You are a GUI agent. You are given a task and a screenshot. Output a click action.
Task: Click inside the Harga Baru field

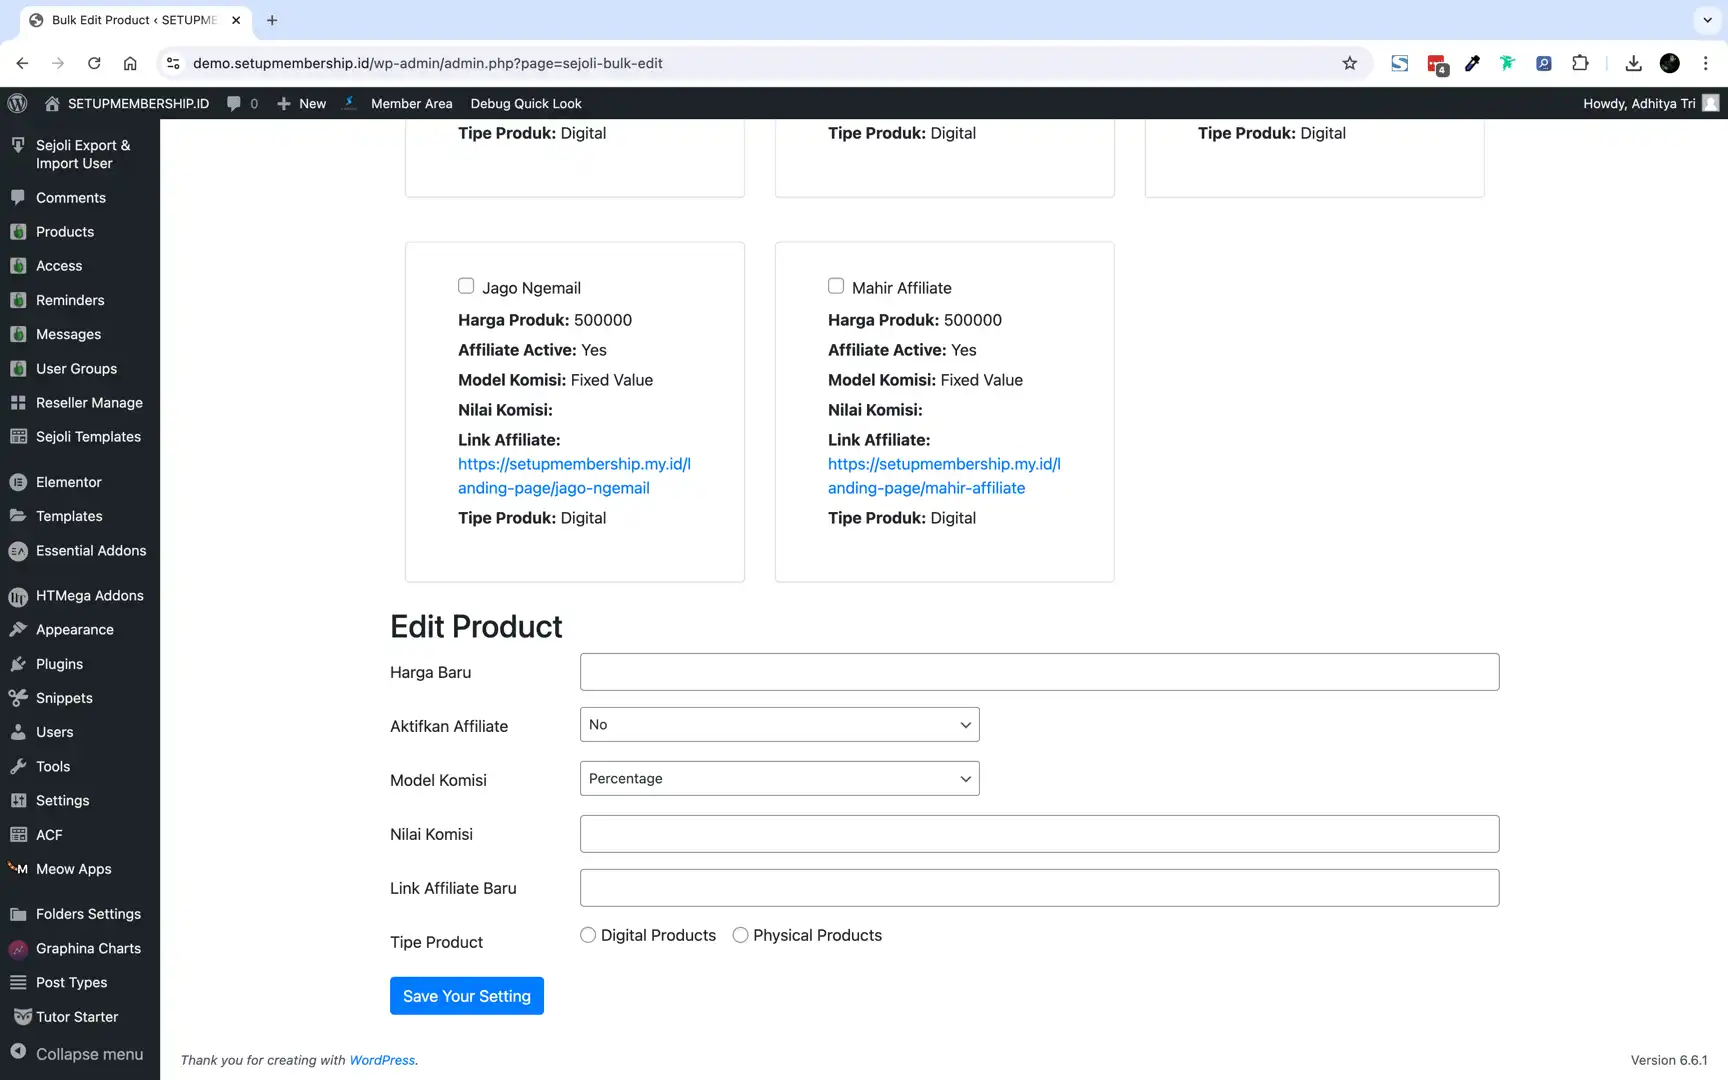[1039, 671]
